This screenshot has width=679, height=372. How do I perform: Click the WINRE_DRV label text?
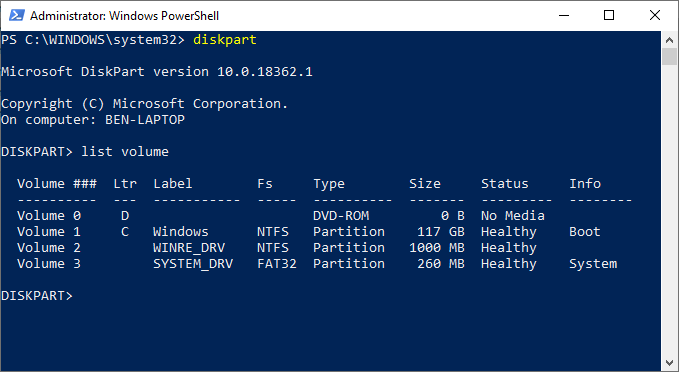coord(189,248)
